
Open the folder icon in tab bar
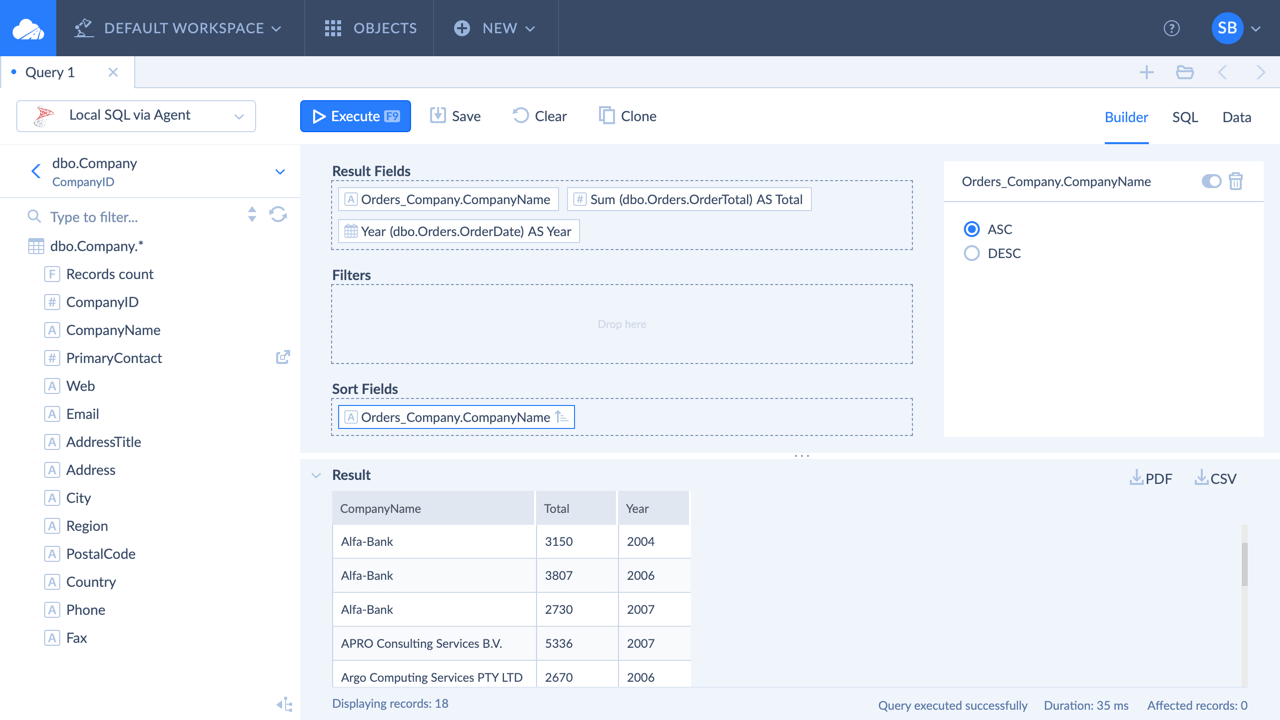pyautogui.click(x=1185, y=72)
